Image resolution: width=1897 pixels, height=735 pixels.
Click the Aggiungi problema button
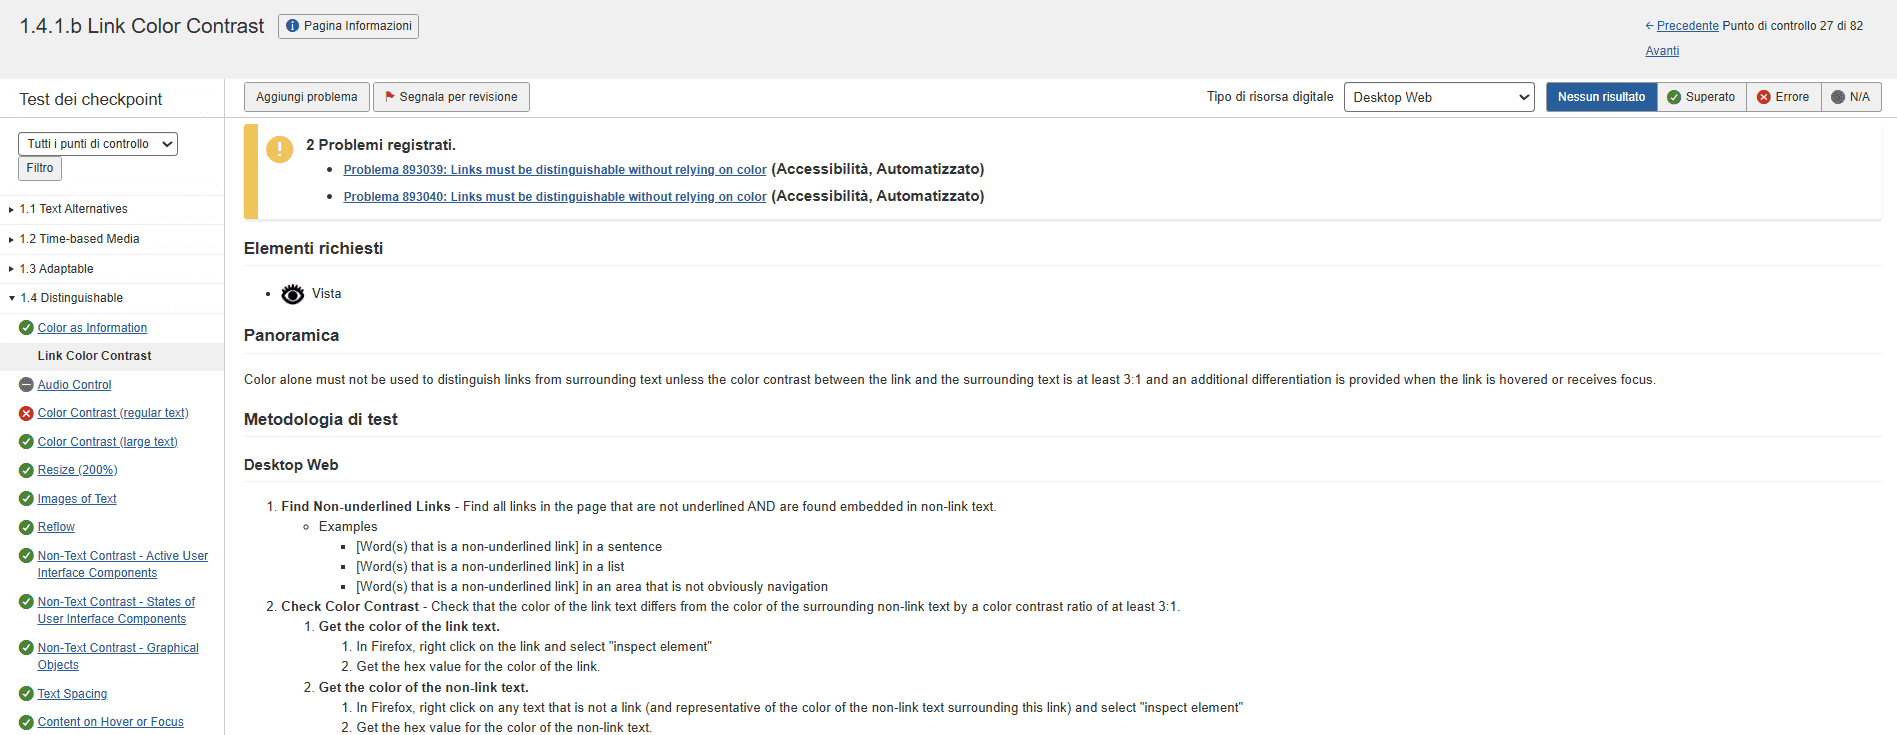(306, 97)
